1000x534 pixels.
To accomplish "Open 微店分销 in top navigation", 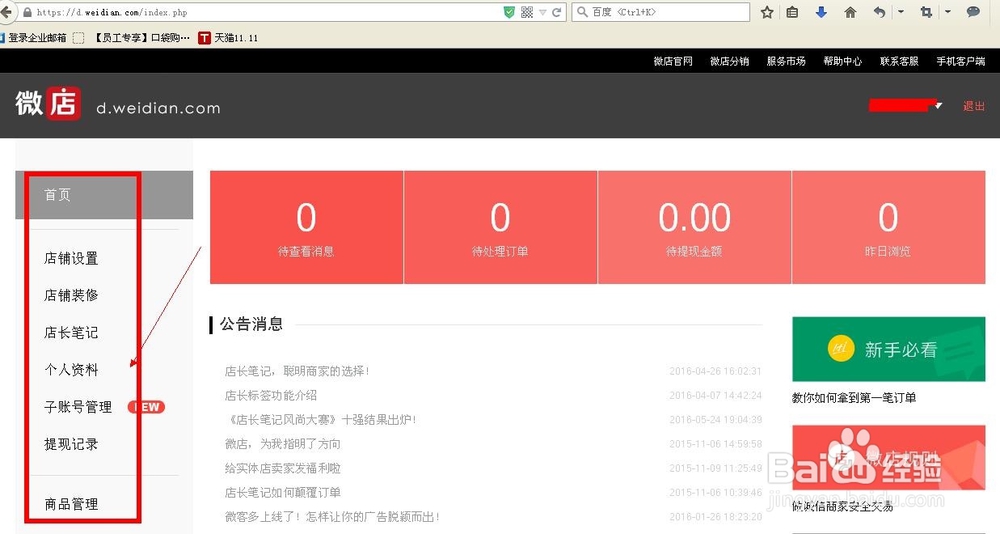I will [730, 61].
